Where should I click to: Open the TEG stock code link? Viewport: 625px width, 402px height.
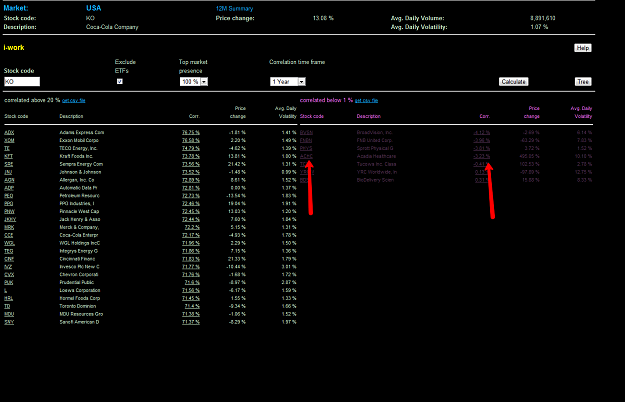click(x=9, y=251)
